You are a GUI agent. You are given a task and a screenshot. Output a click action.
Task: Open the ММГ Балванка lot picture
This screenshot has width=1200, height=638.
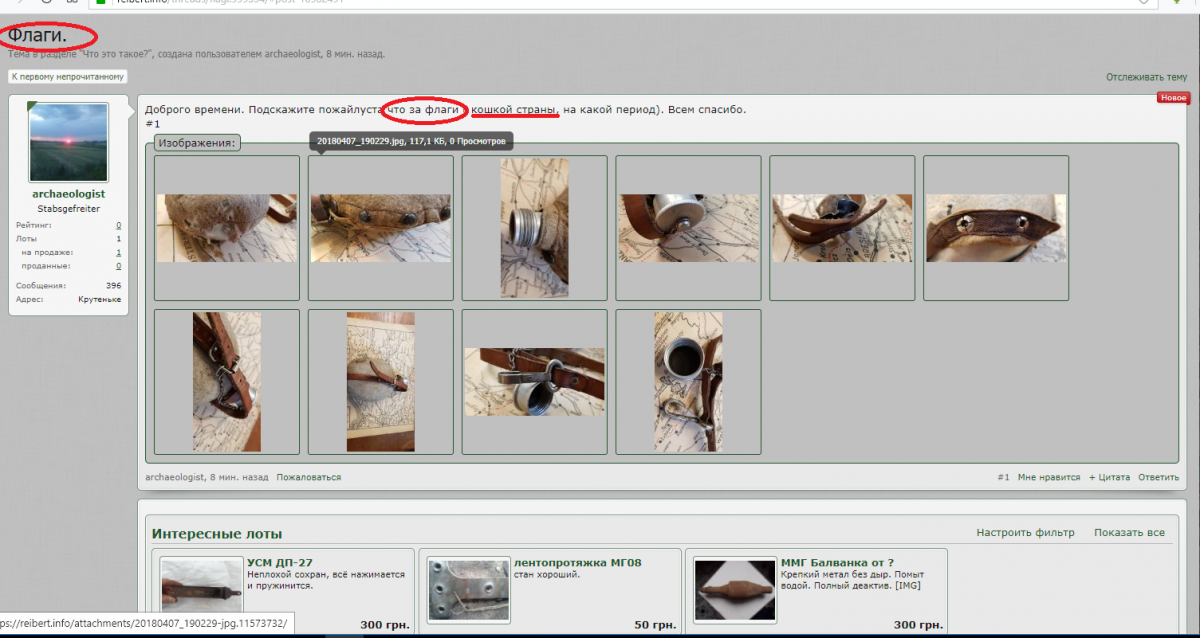[735, 592]
